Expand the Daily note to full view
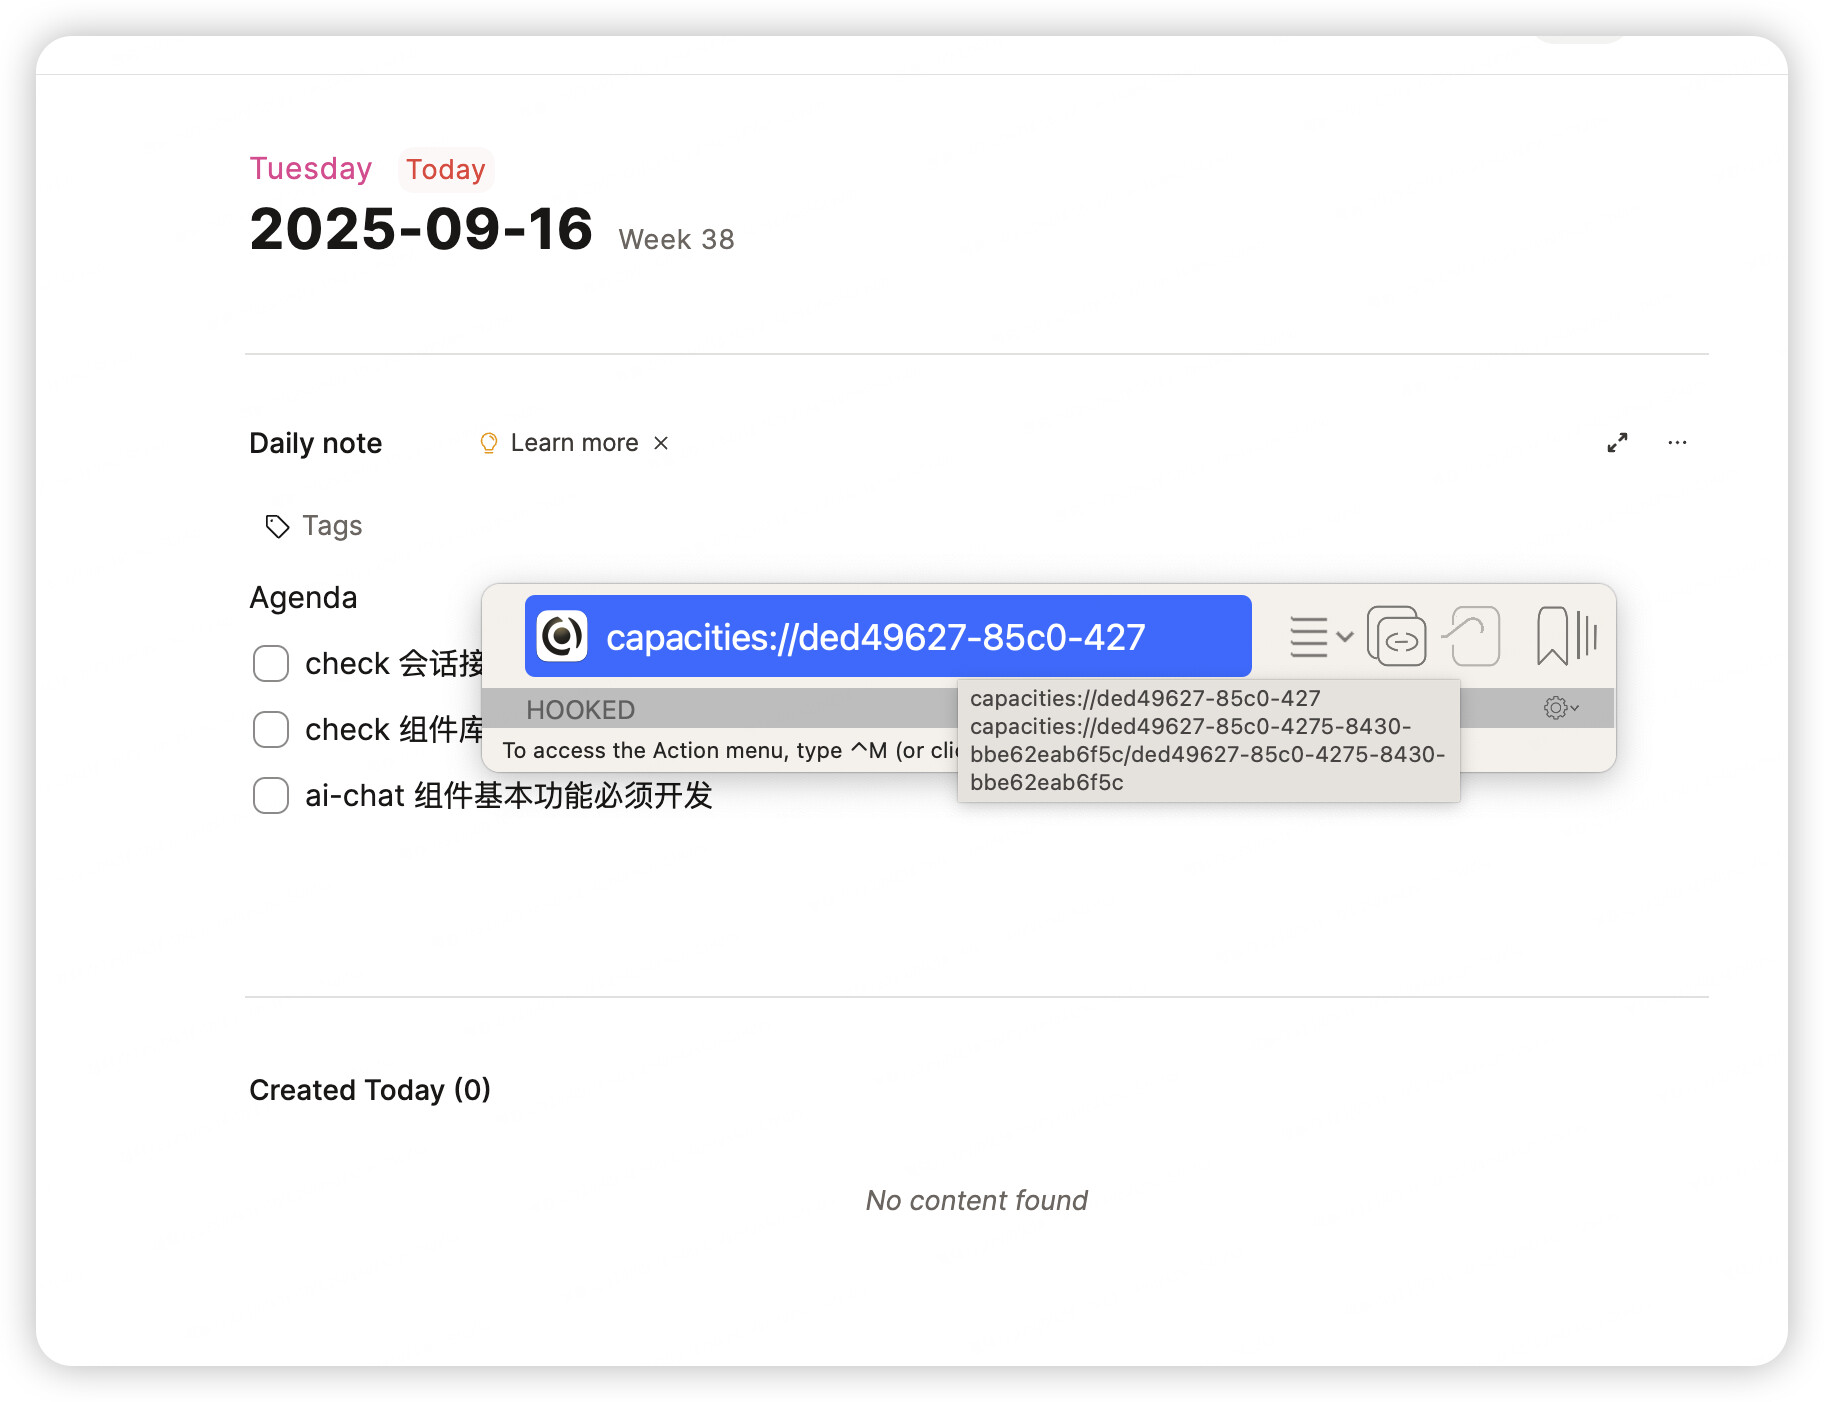1824x1402 pixels. point(1617,443)
